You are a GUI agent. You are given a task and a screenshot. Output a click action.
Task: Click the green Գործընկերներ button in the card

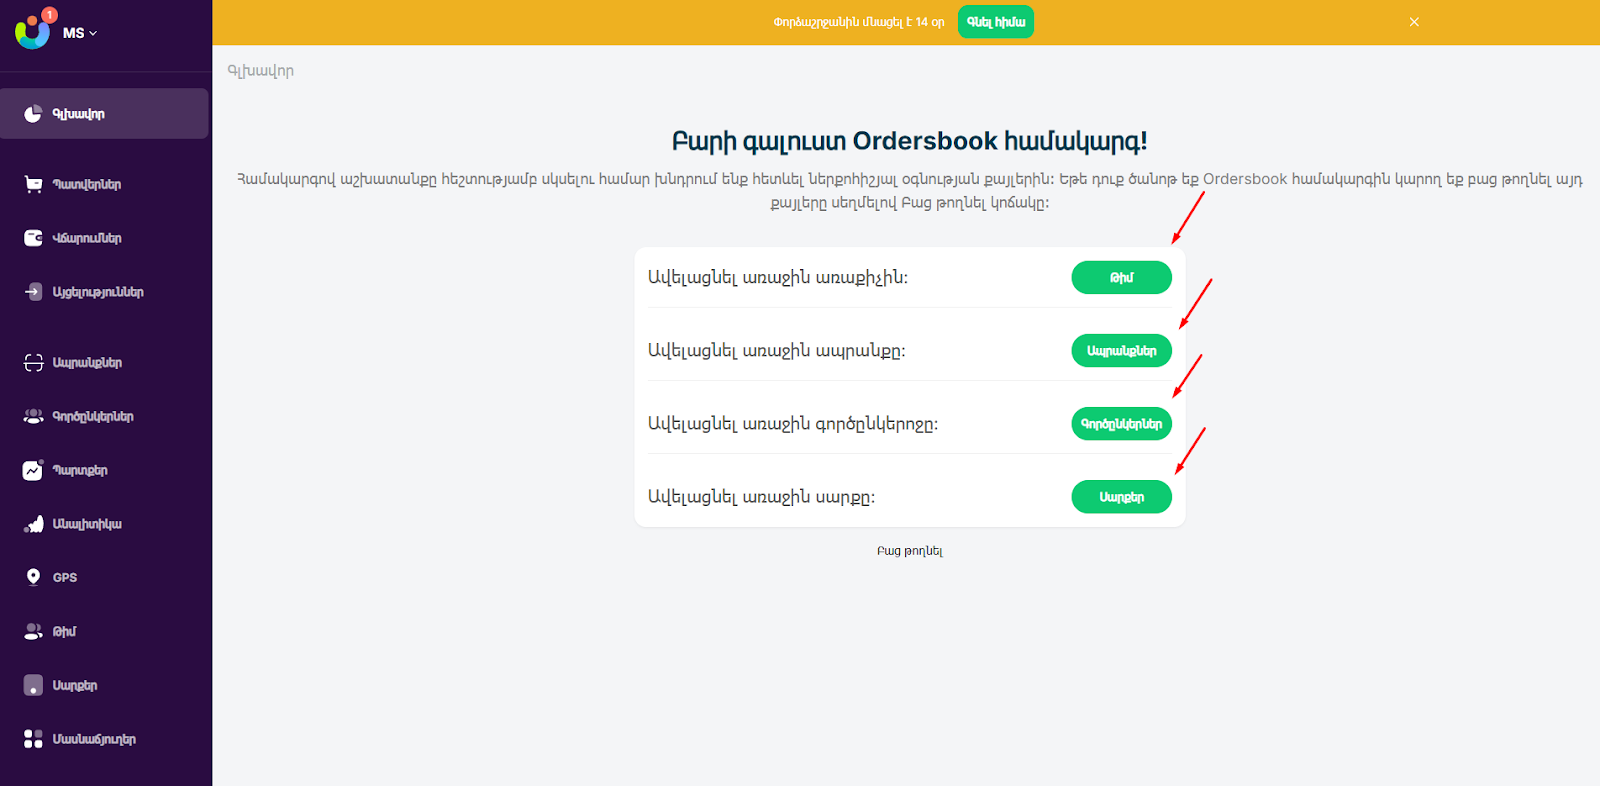click(x=1121, y=424)
